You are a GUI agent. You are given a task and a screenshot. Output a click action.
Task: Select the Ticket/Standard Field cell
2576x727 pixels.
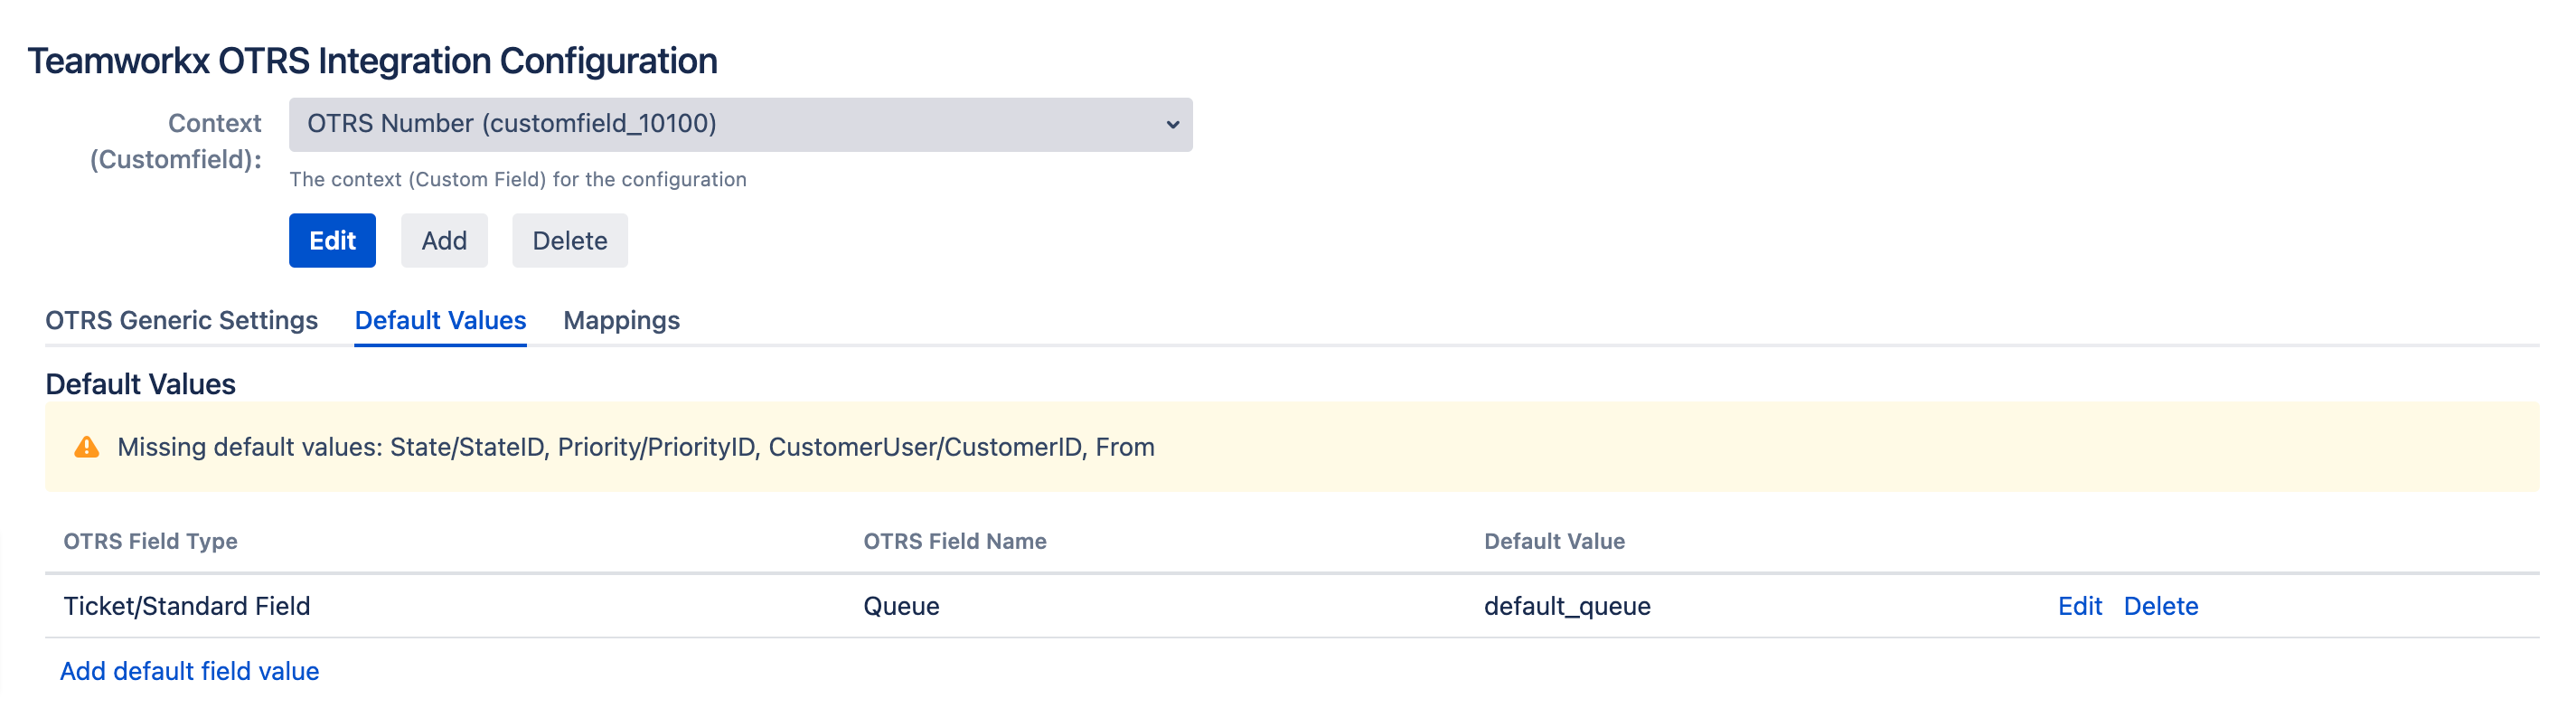(x=187, y=606)
